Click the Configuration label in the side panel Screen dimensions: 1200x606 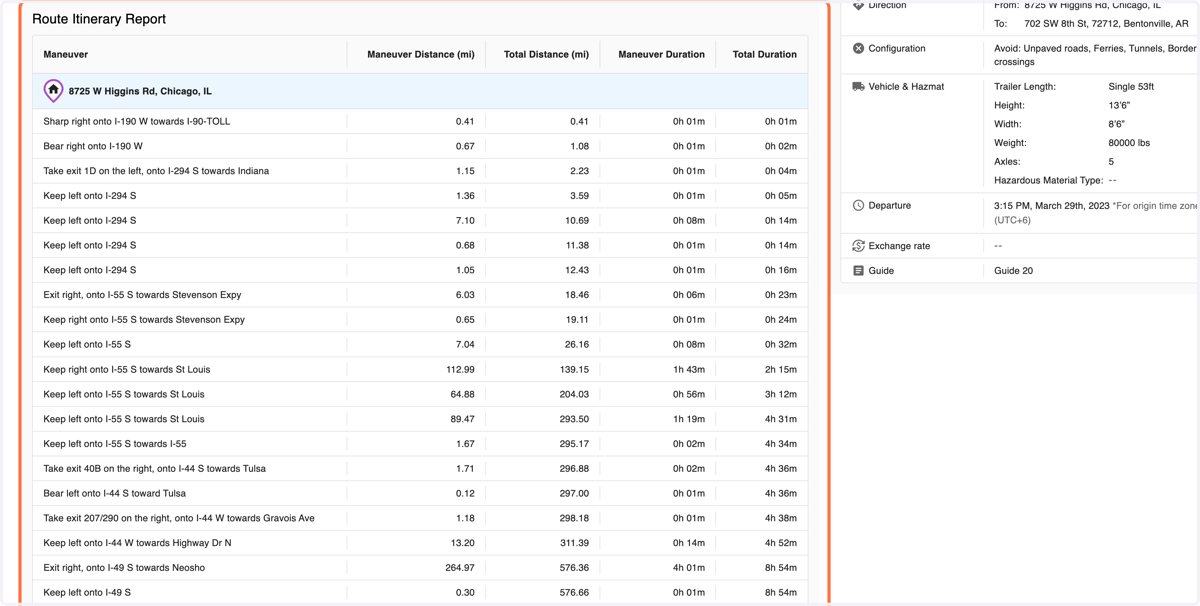point(897,48)
